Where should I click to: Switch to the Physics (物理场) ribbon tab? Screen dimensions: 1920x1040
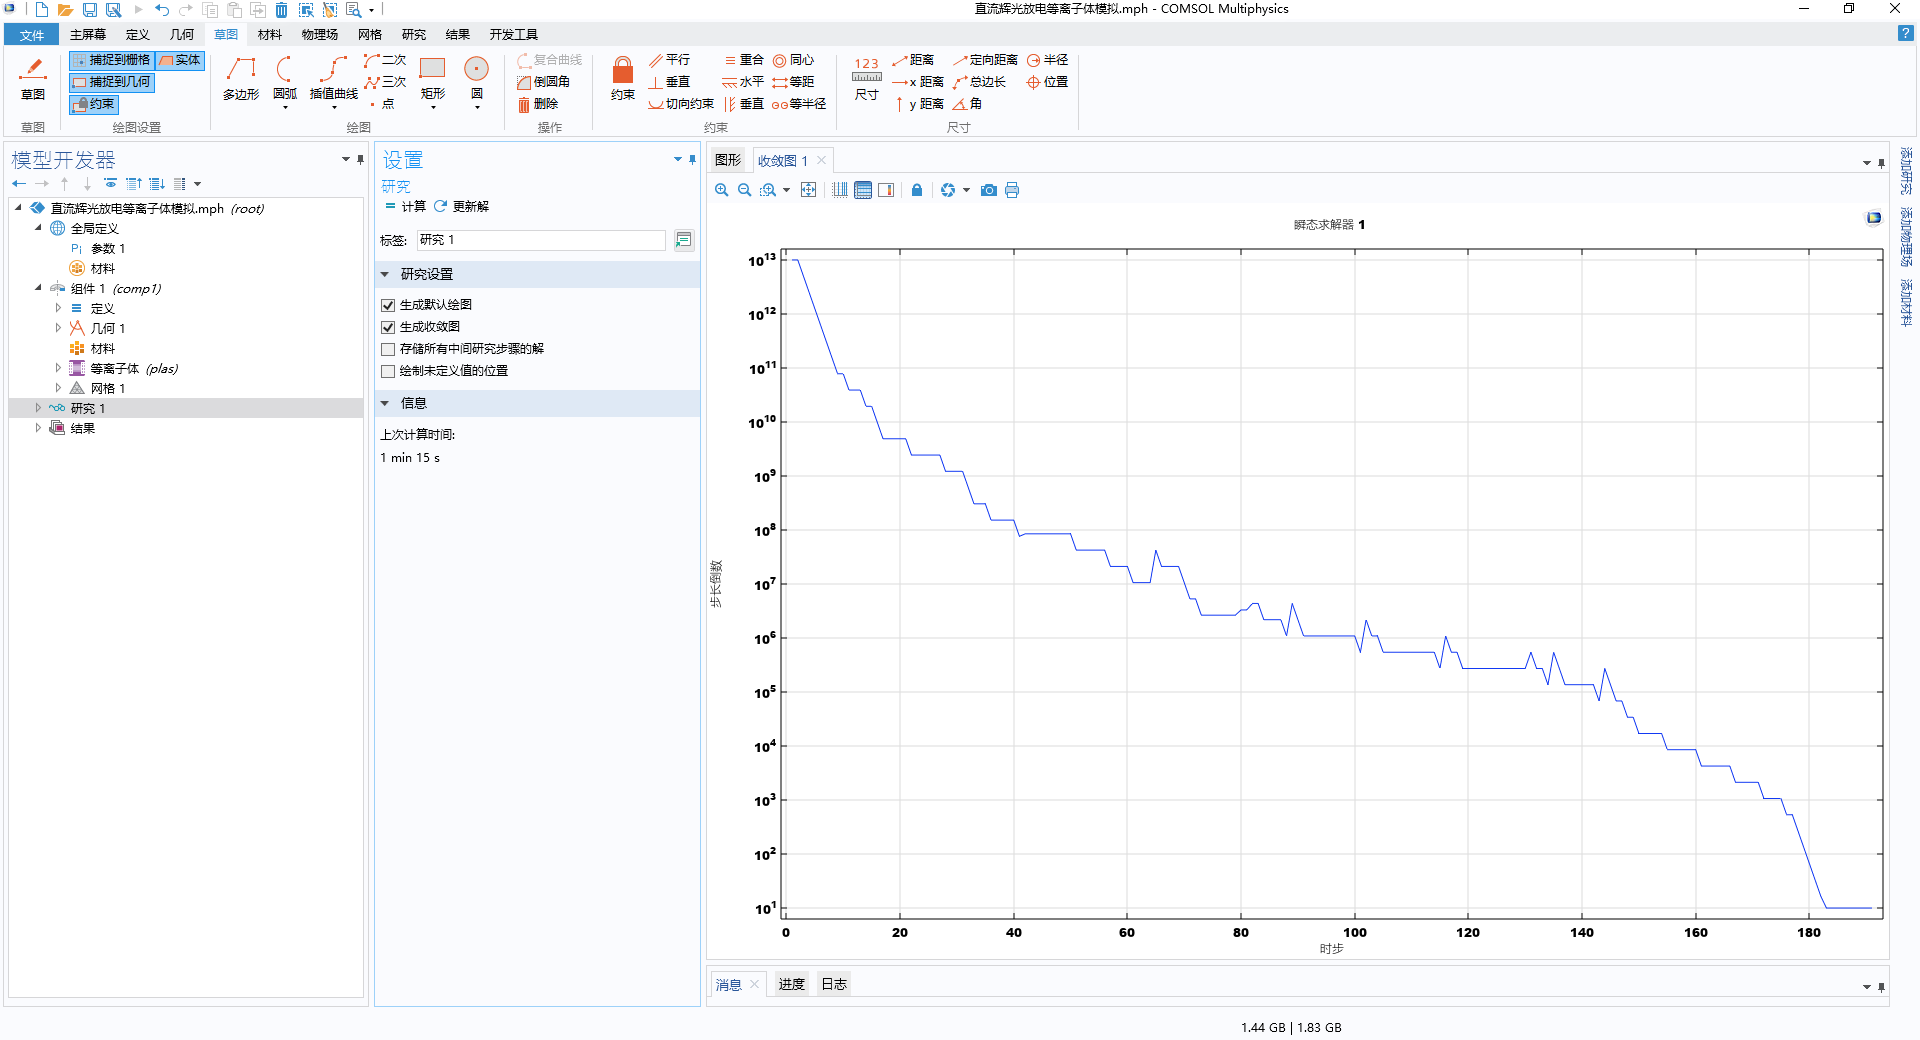click(320, 35)
